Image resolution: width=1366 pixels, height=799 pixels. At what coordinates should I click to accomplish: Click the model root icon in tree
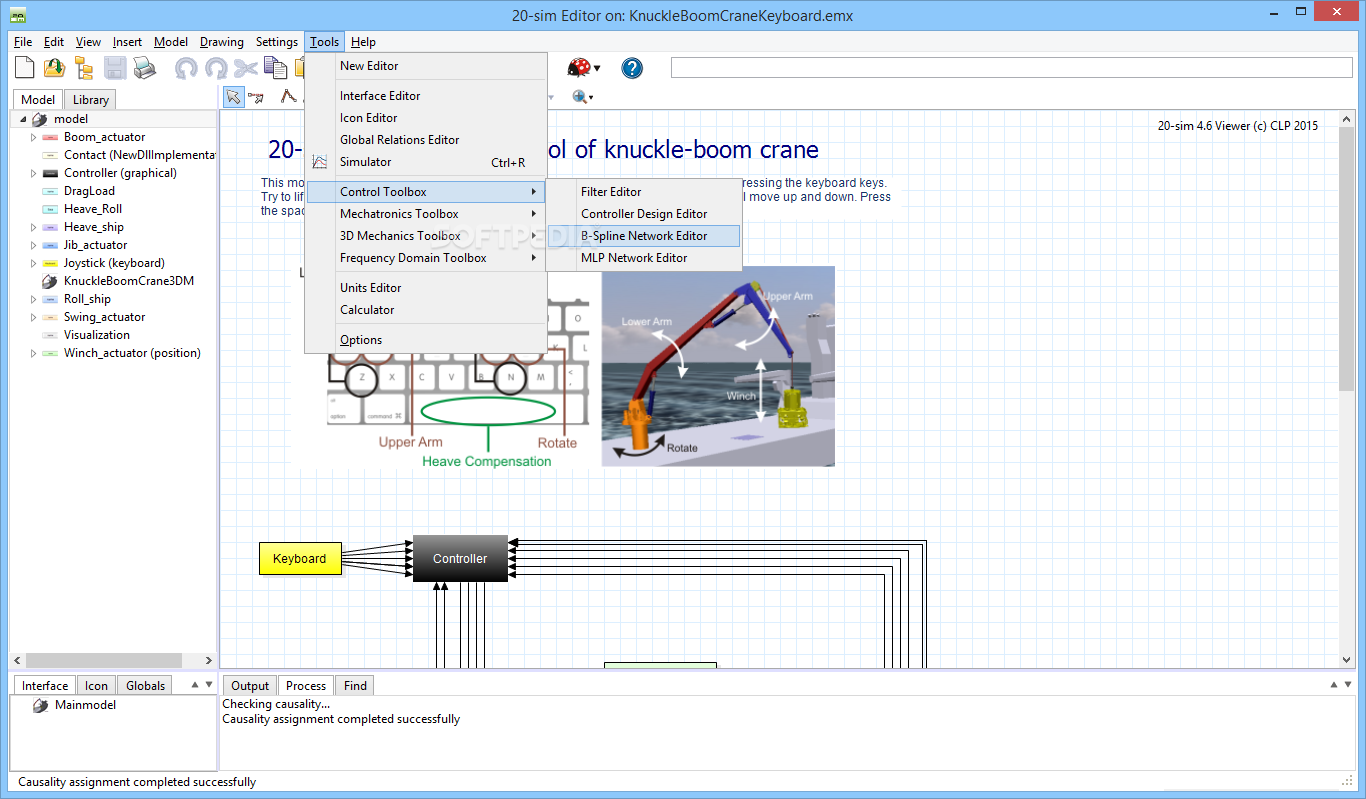[x=41, y=119]
